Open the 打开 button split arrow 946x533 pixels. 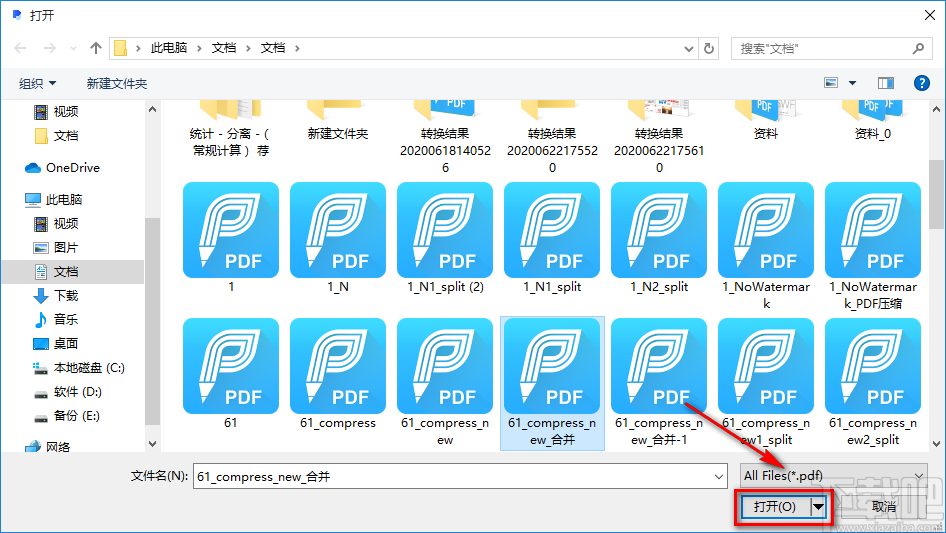pyautogui.click(x=819, y=507)
